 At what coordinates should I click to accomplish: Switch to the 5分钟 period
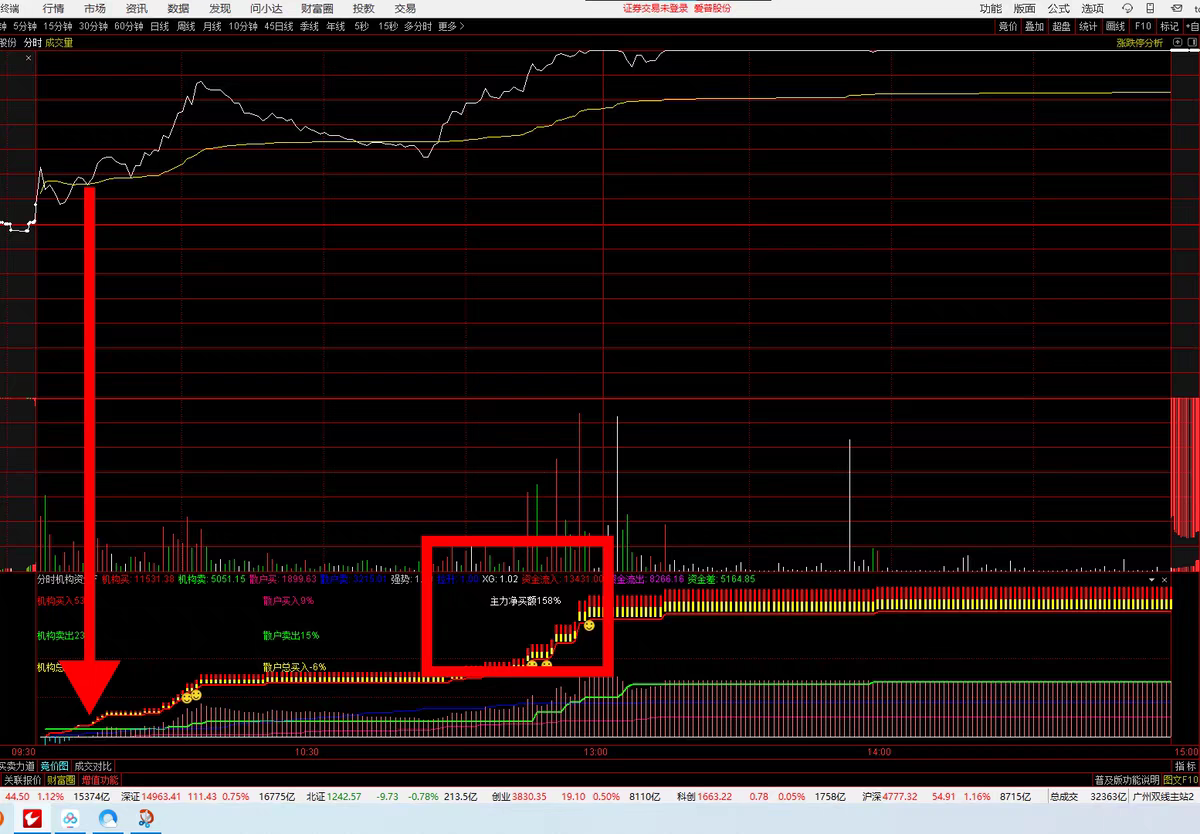25,26
